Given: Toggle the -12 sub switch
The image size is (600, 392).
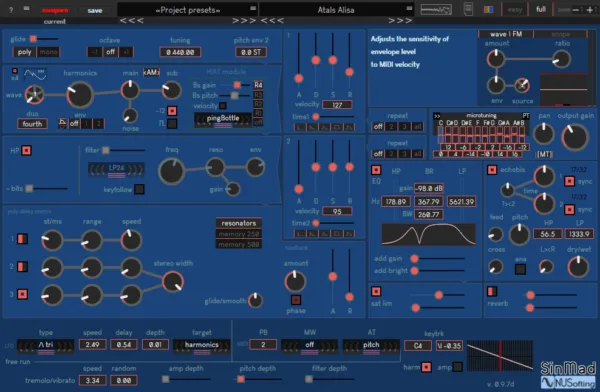Looking at the screenshot, I should [x=172, y=111].
